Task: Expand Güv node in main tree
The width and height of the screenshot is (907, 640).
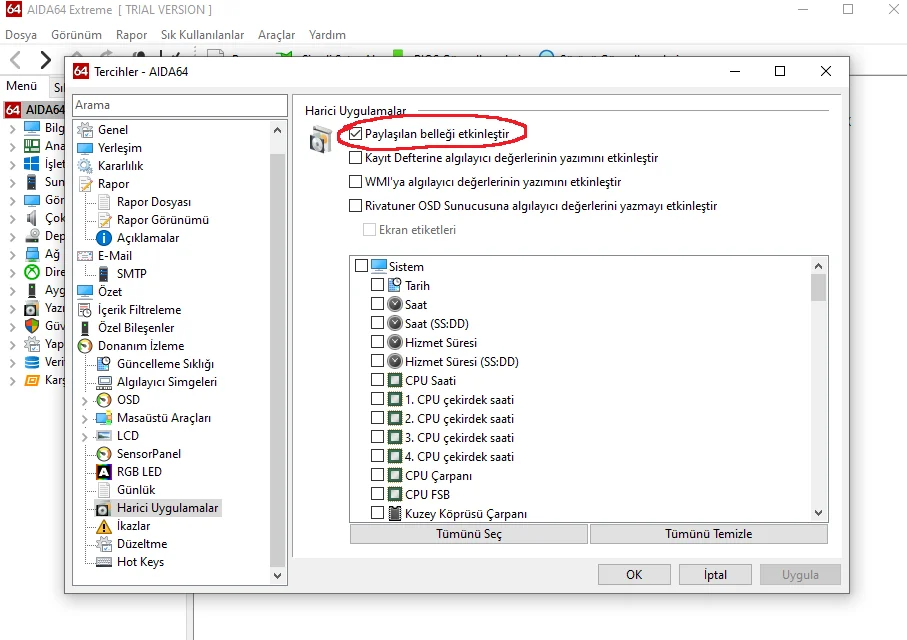Action: 12,326
